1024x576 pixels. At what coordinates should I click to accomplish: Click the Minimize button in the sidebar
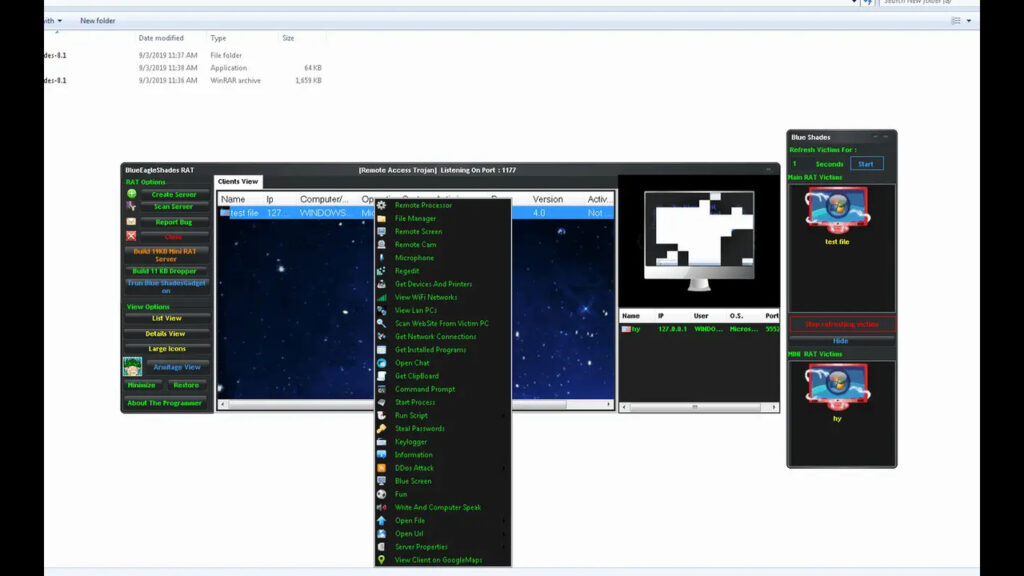(x=142, y=385)
